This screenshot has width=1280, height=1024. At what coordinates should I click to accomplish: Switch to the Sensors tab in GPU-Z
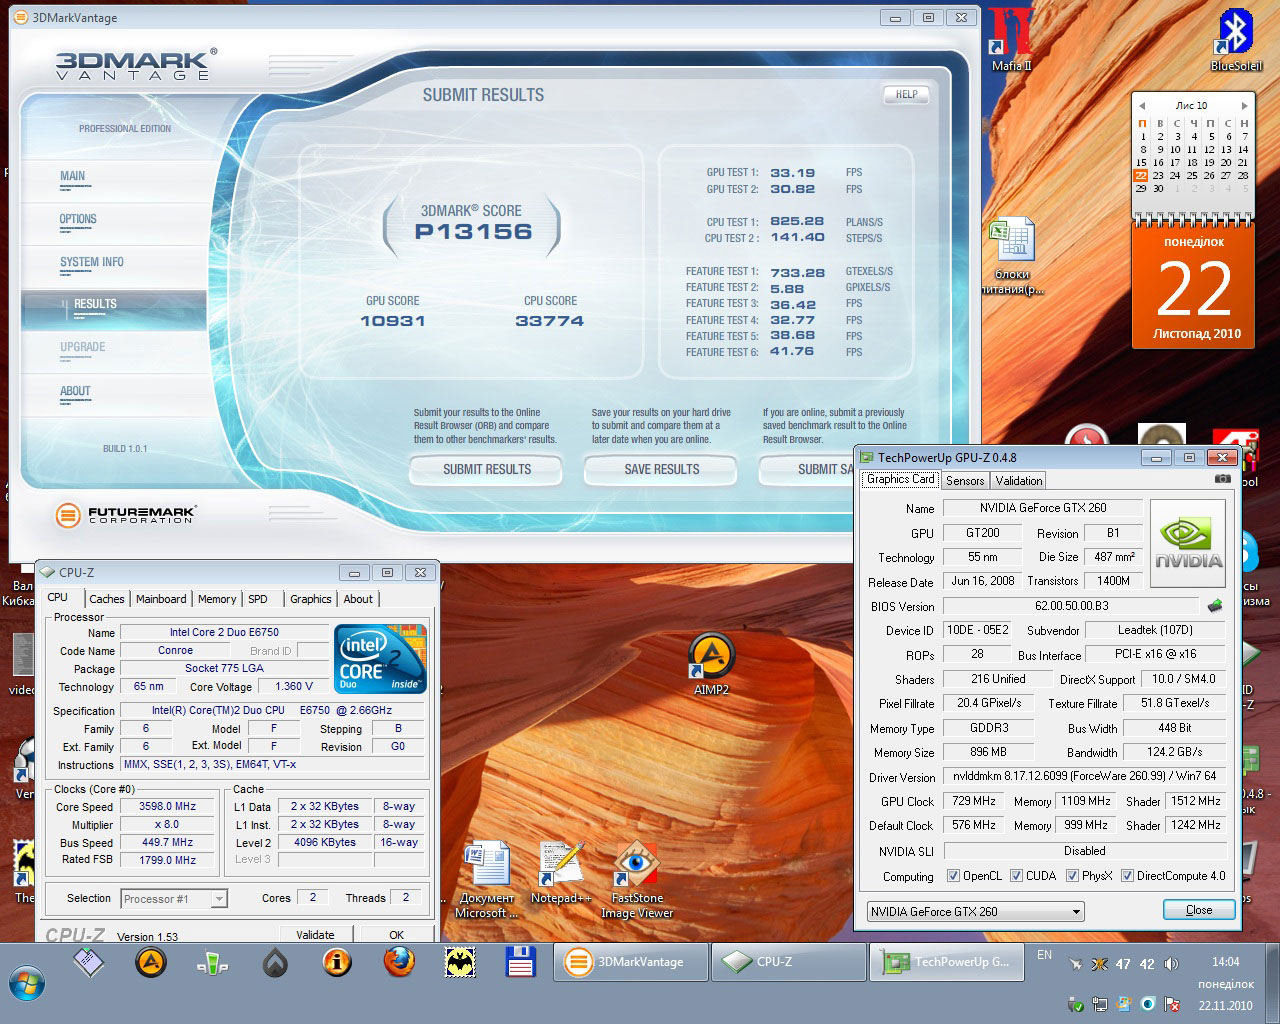click(965, 481)
